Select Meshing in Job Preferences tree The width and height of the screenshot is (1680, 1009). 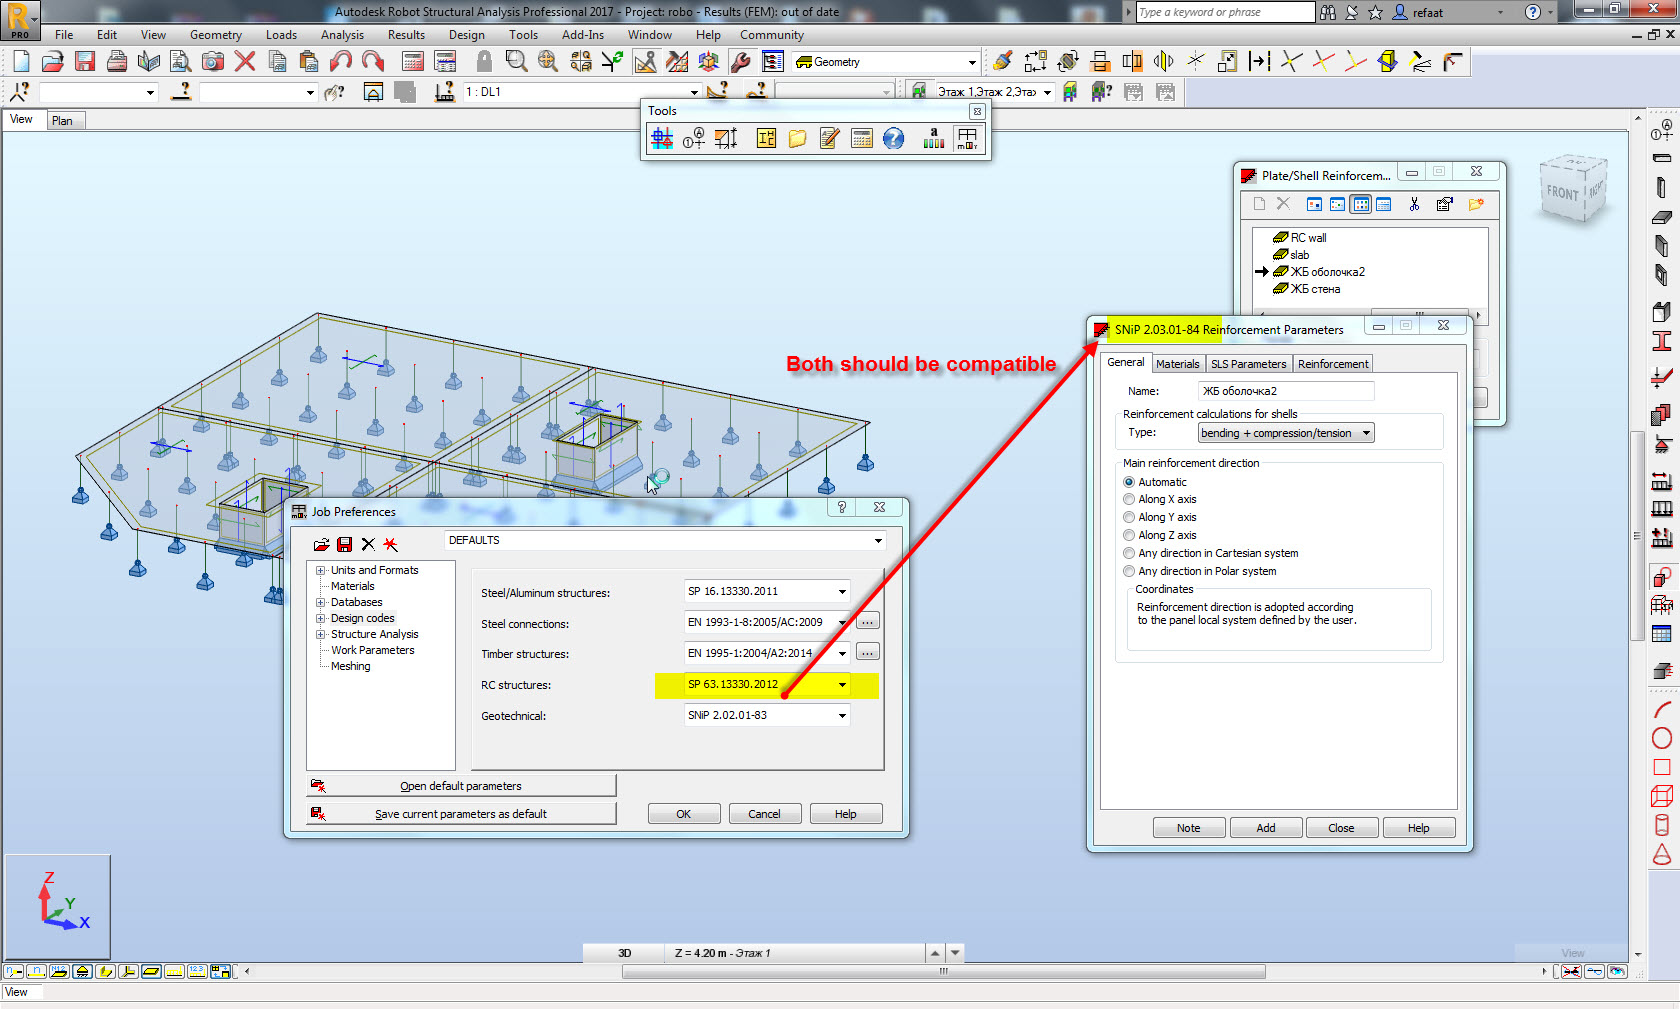351,666
